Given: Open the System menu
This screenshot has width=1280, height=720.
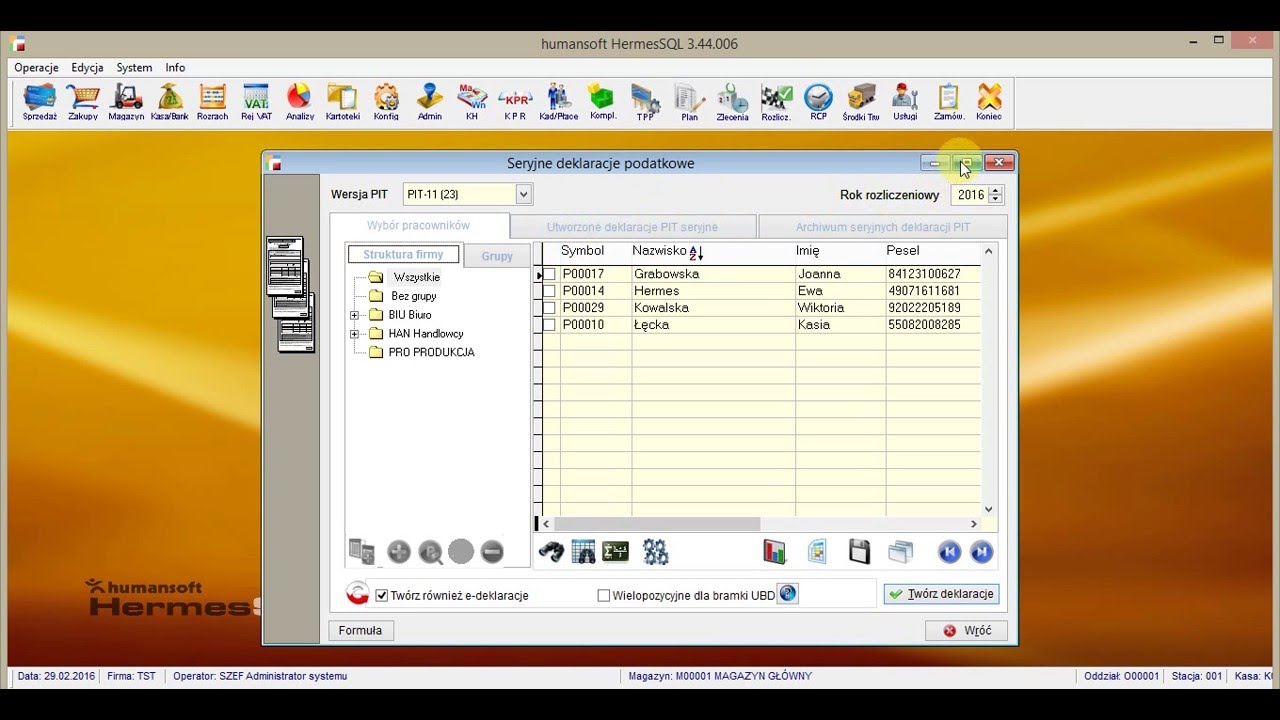Looking at the screenshot, I should tap(134, 68).
